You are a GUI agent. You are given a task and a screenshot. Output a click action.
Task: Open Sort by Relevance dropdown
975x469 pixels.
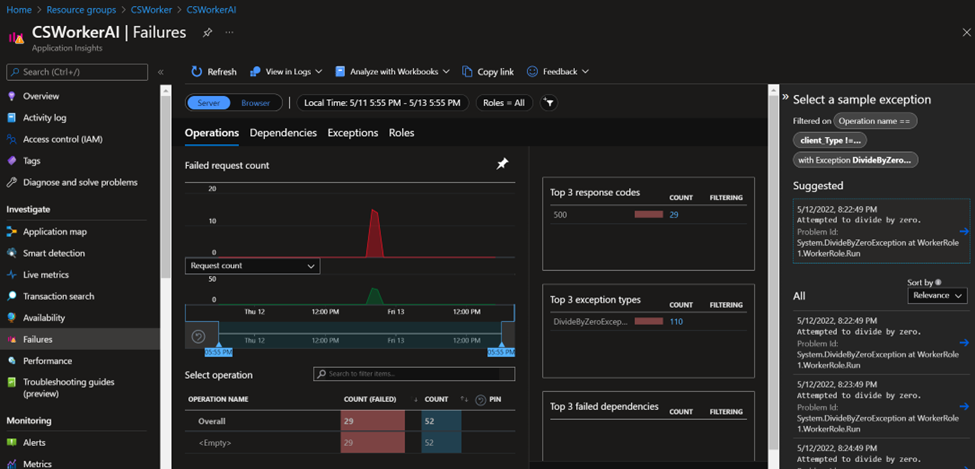click(937, 295)
